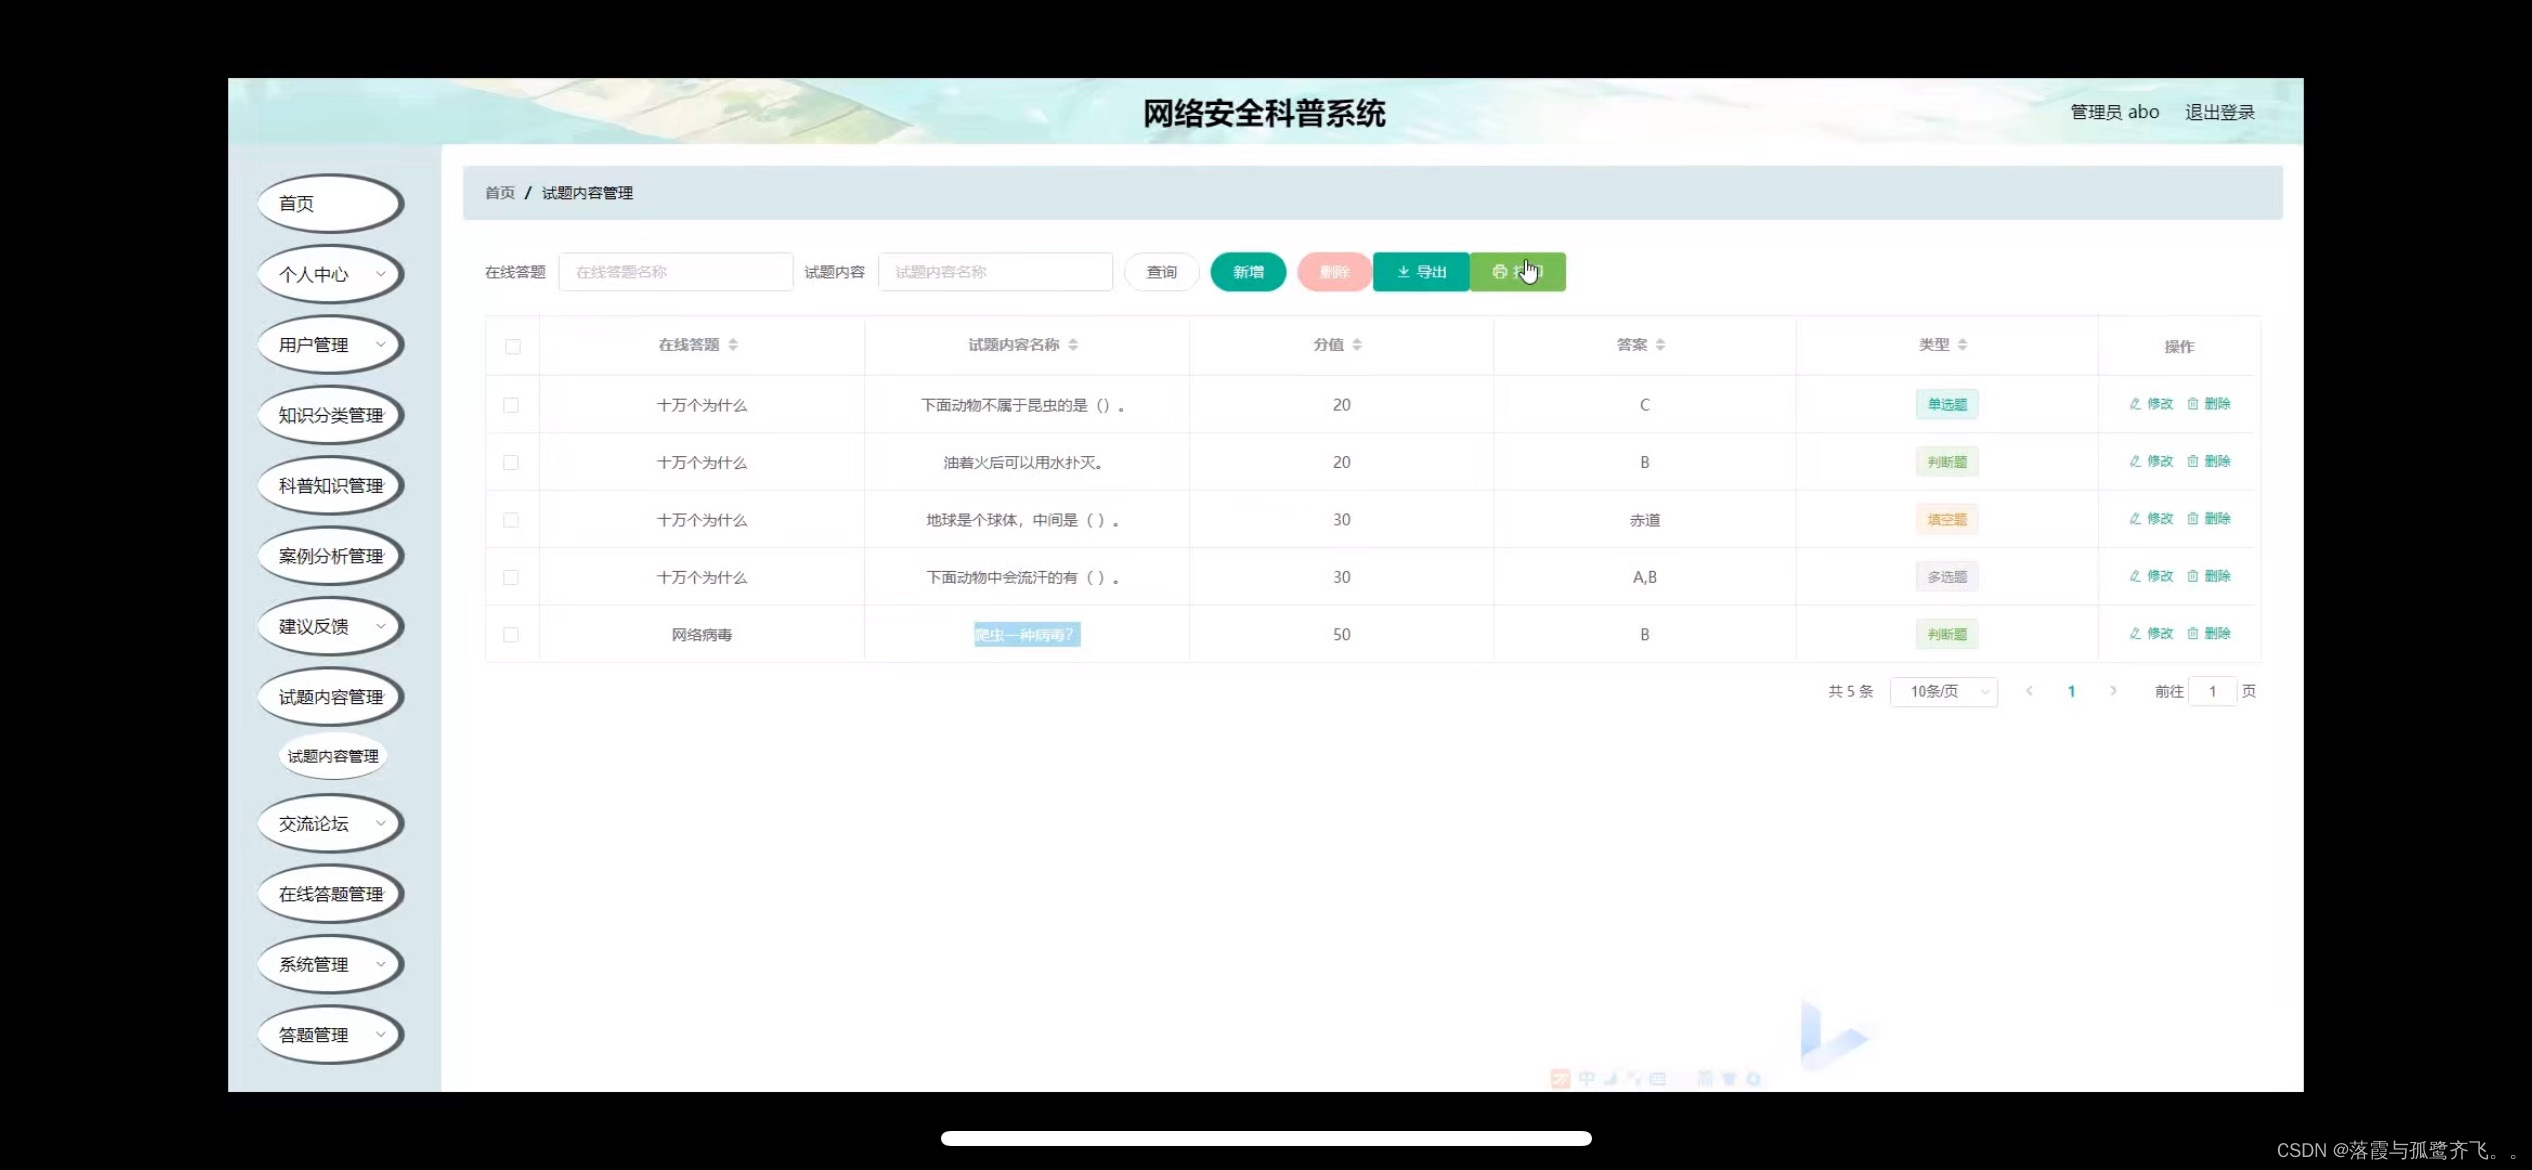The width and height of the screenshot is (2532, 1170).
Task: Click the 单选题 type tag
Action: point(1947,404)
